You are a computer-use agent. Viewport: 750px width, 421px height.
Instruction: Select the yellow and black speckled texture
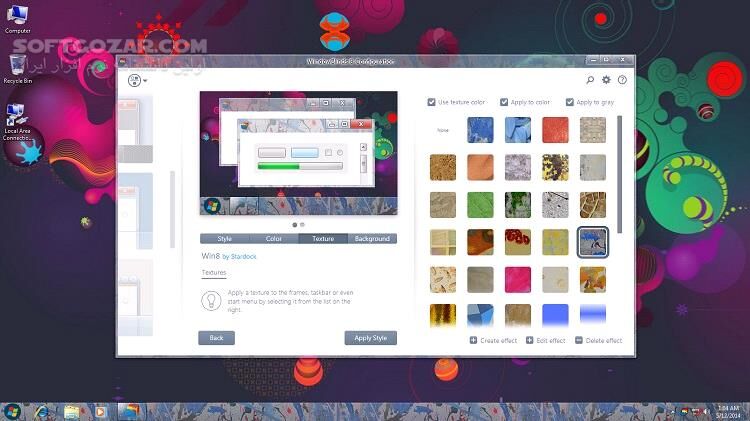(x=555, y=167)
